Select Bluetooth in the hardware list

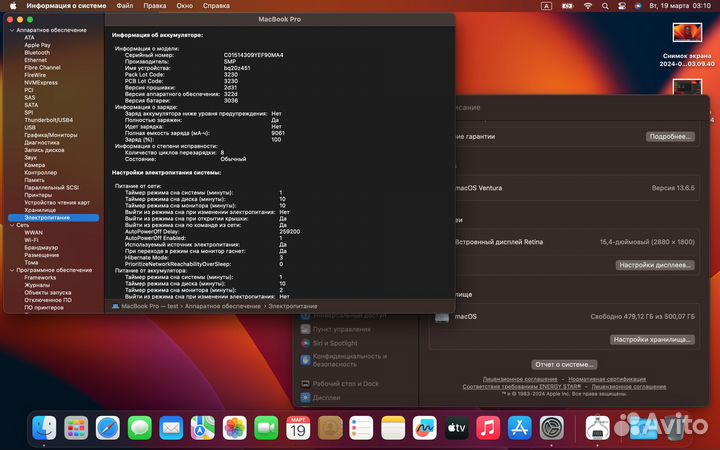coord(37,52)
